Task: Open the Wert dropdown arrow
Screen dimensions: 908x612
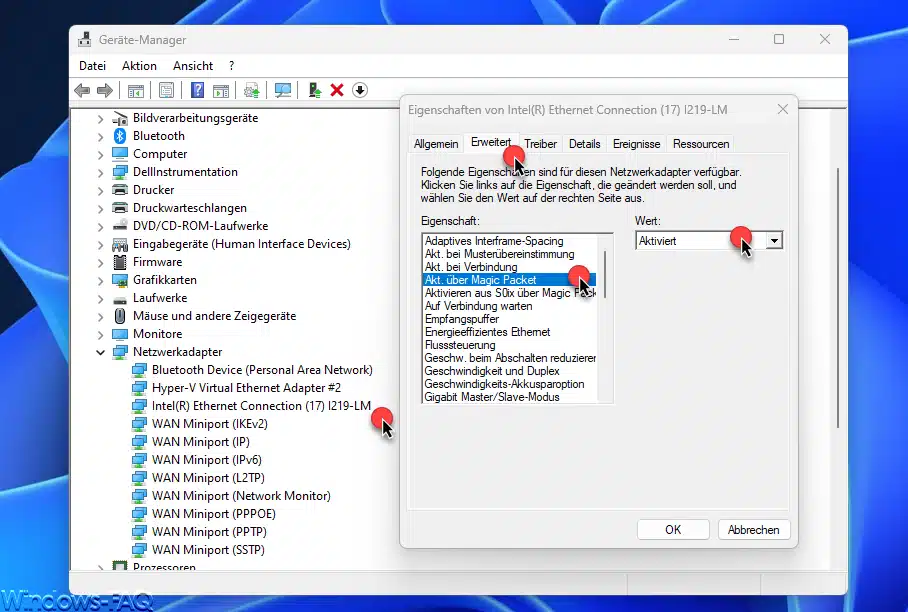Action: [774, 241]
